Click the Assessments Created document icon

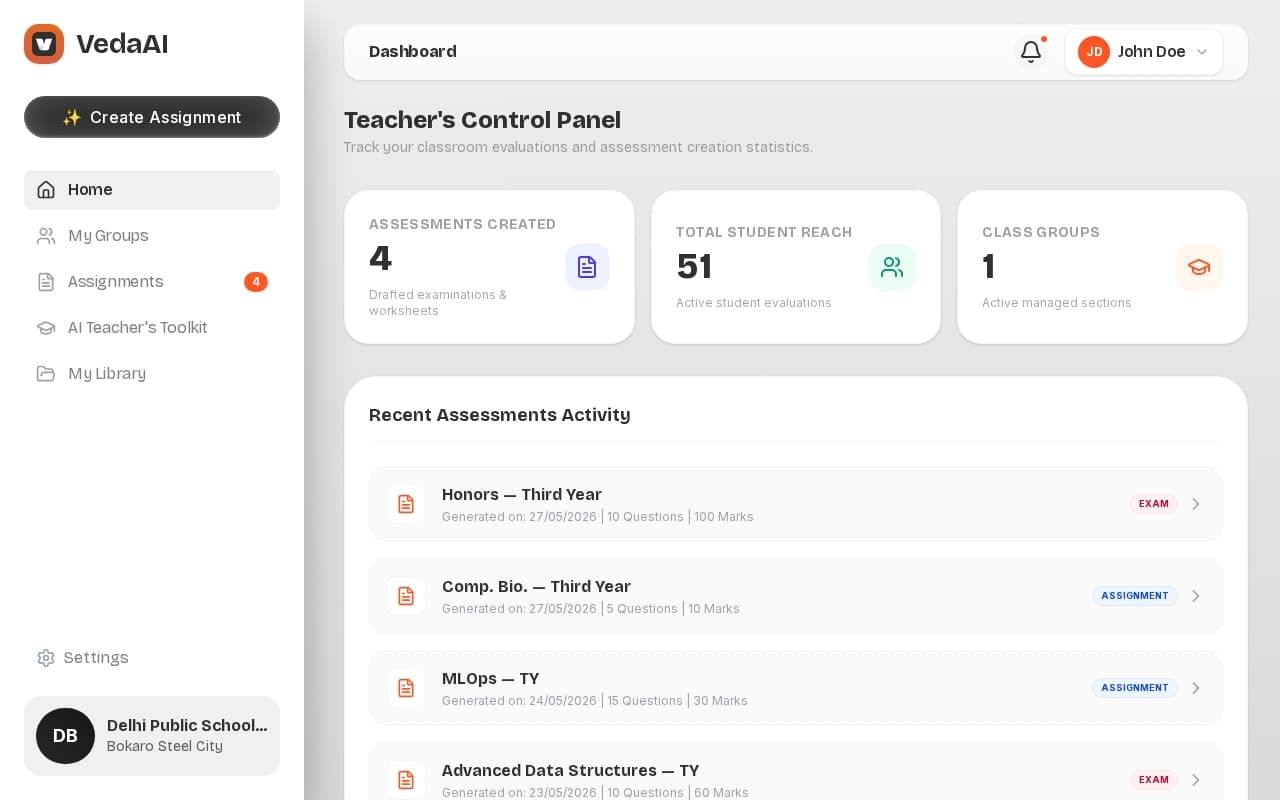[587, 267]
